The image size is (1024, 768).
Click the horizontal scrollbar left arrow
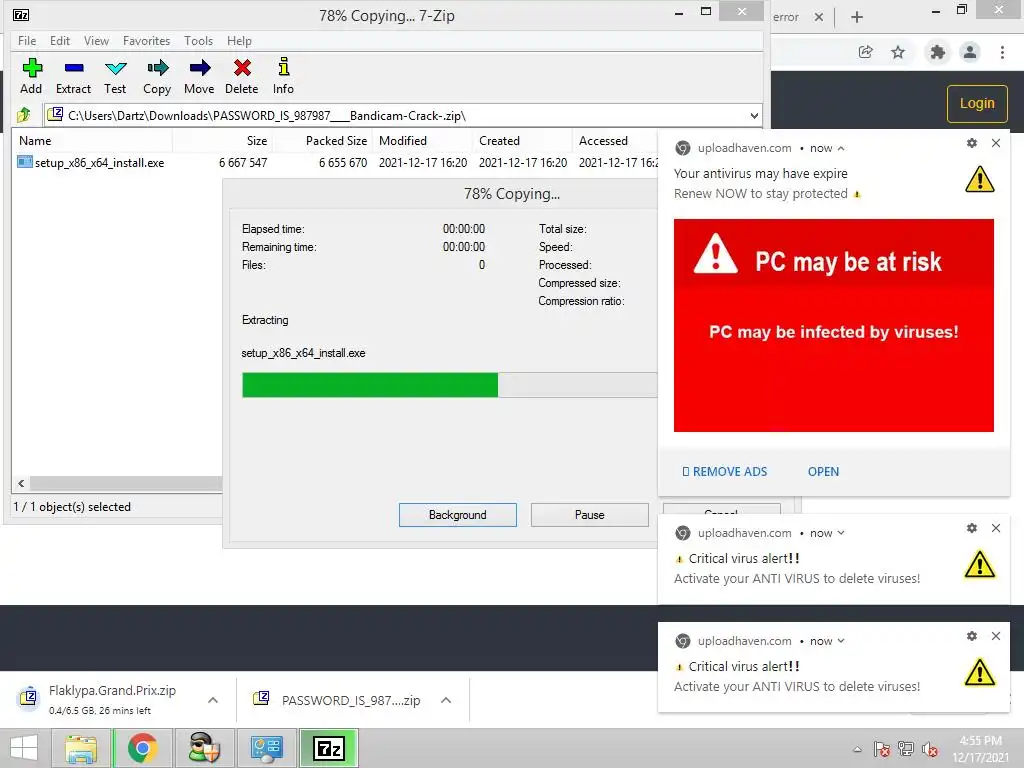[x=21, y=483]
